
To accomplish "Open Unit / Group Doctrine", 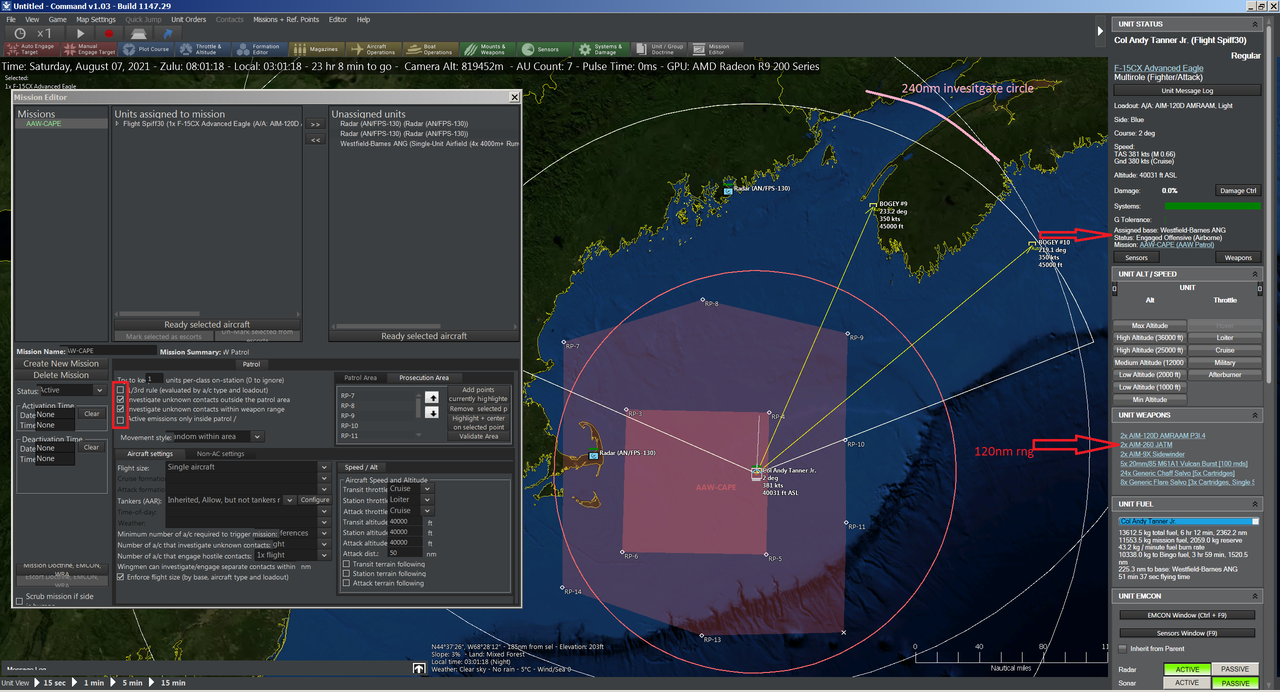I will coord(660,48).
